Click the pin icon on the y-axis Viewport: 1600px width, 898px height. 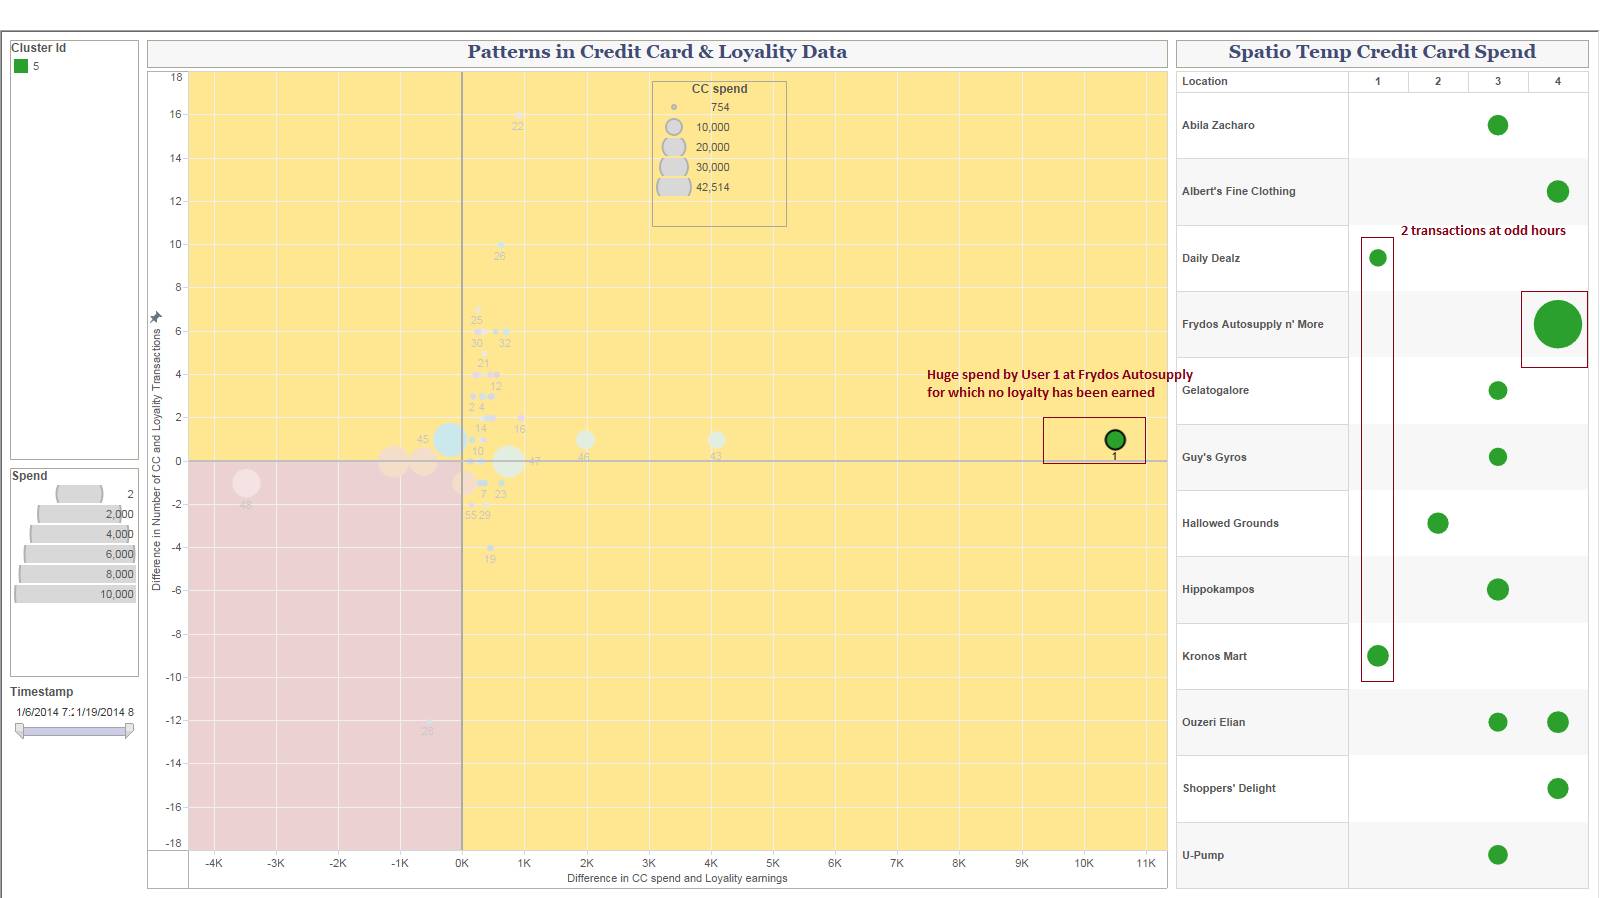[156, 317]
